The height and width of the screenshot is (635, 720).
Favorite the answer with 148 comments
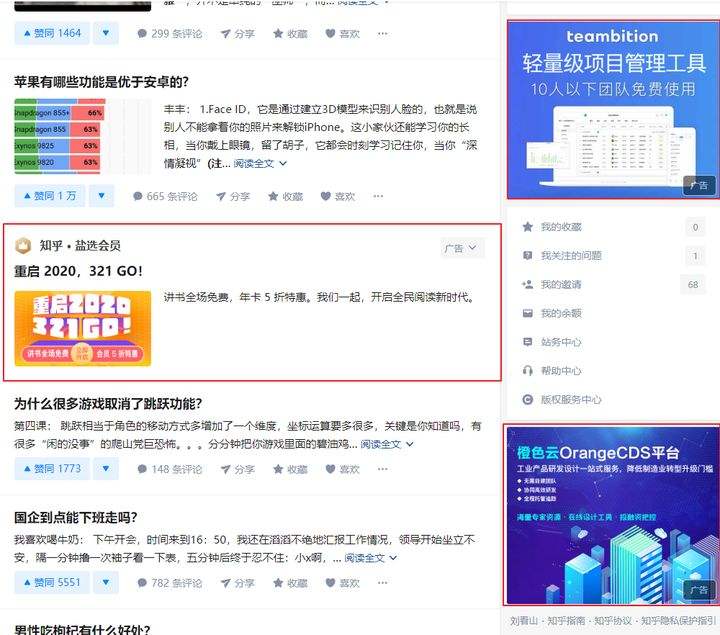pos(290,469)
